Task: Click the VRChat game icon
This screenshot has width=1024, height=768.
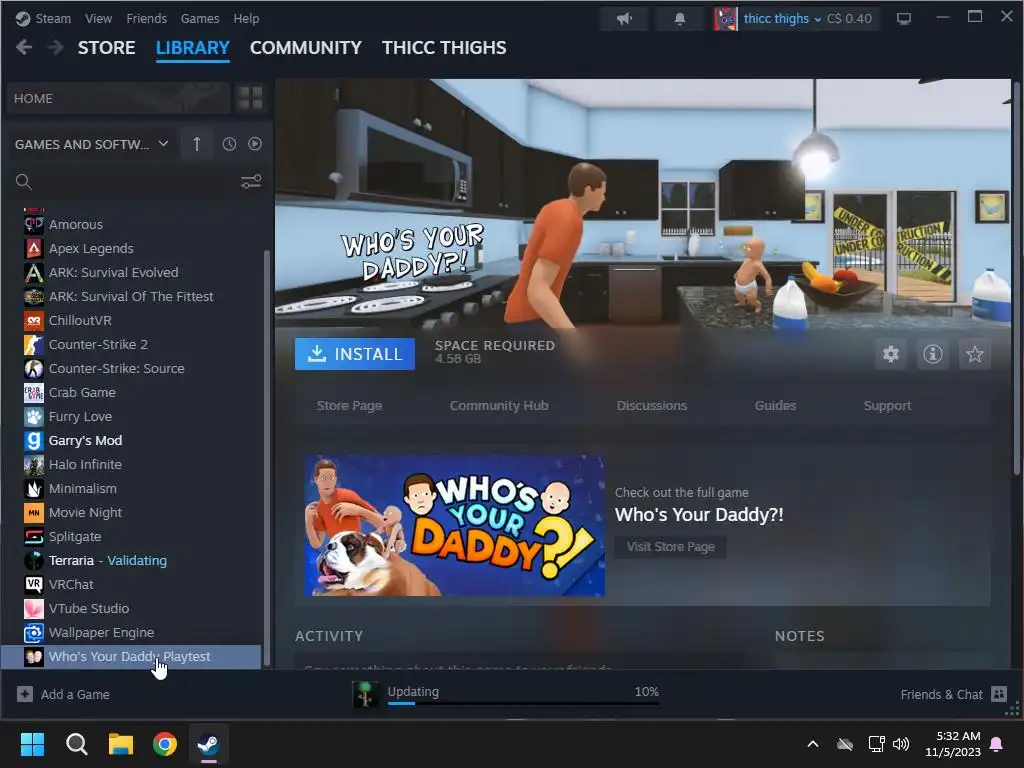Action: (x=34, y=584)
